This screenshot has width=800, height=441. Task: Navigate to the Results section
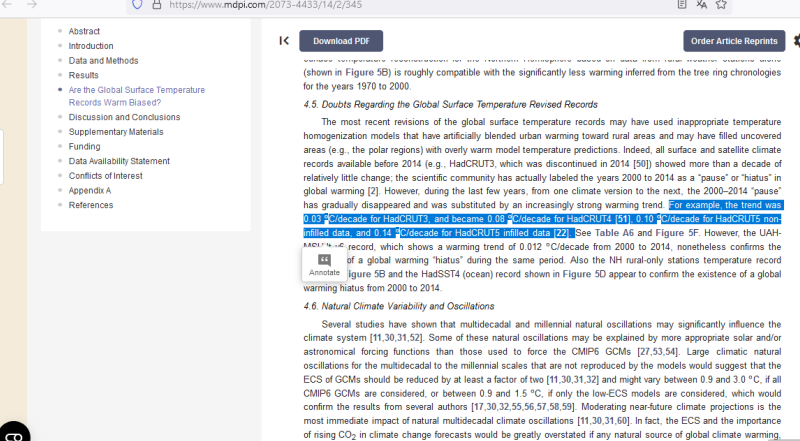pos(84,76)
